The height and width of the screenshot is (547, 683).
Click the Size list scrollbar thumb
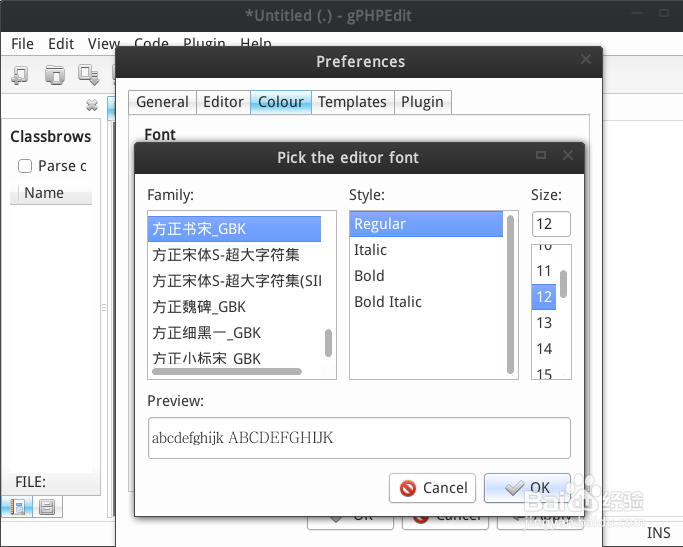coord(563,284)
